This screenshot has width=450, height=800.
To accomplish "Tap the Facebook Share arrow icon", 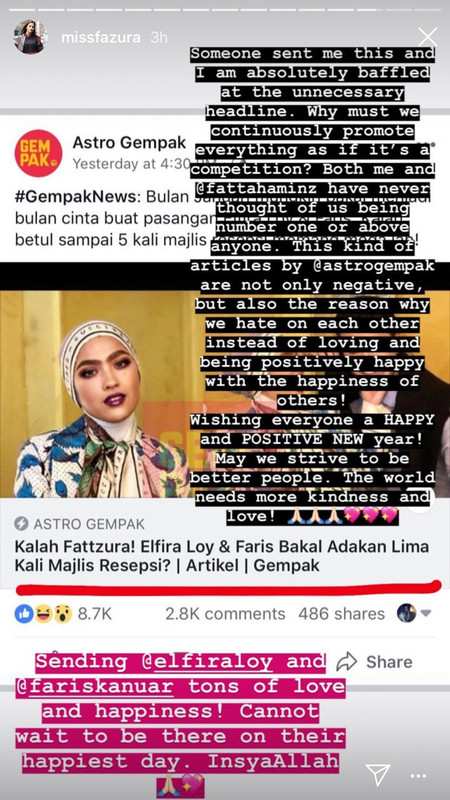I will 346,662.
